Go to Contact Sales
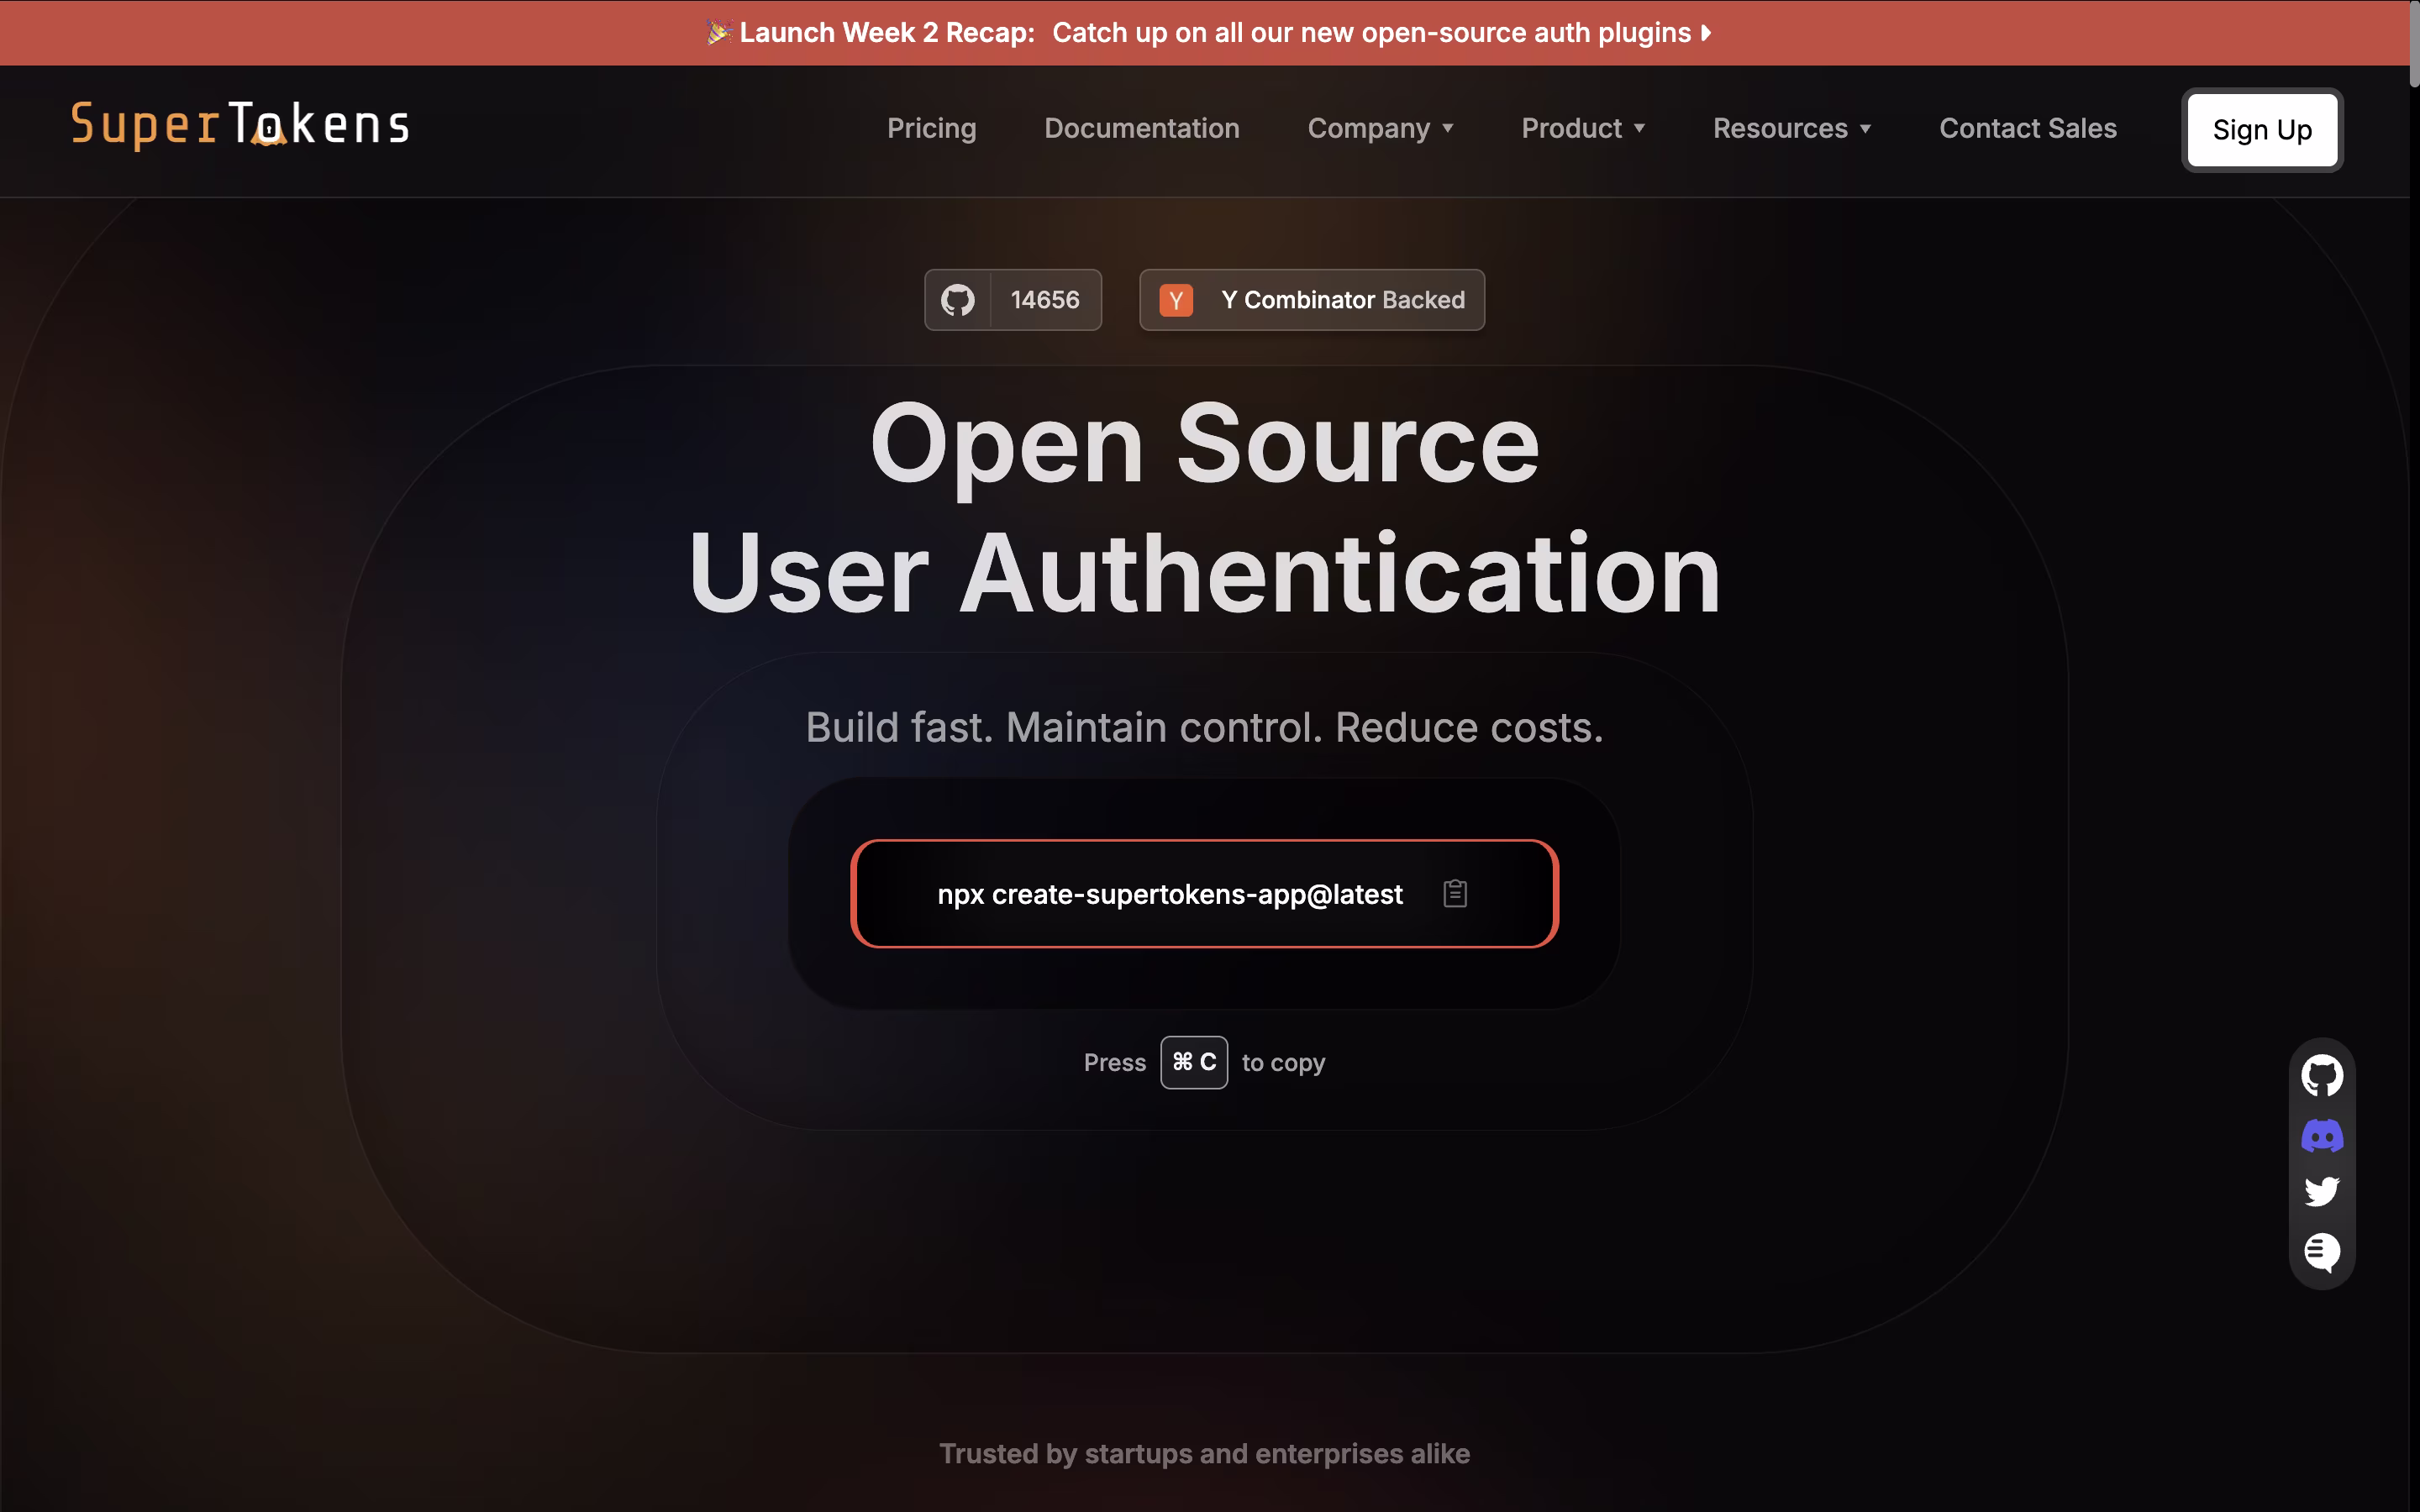Viewport: 2420px width, 1512px height. 2027,128
